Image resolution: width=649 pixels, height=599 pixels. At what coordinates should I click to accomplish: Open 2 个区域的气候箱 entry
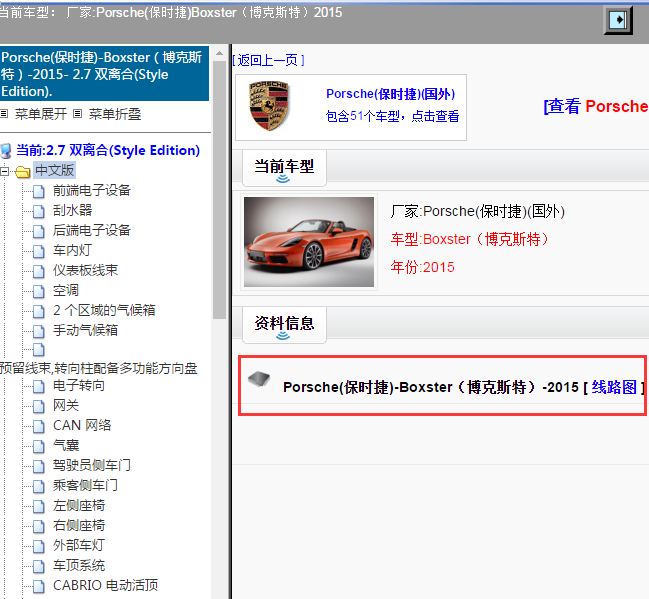tap(104, 310)
